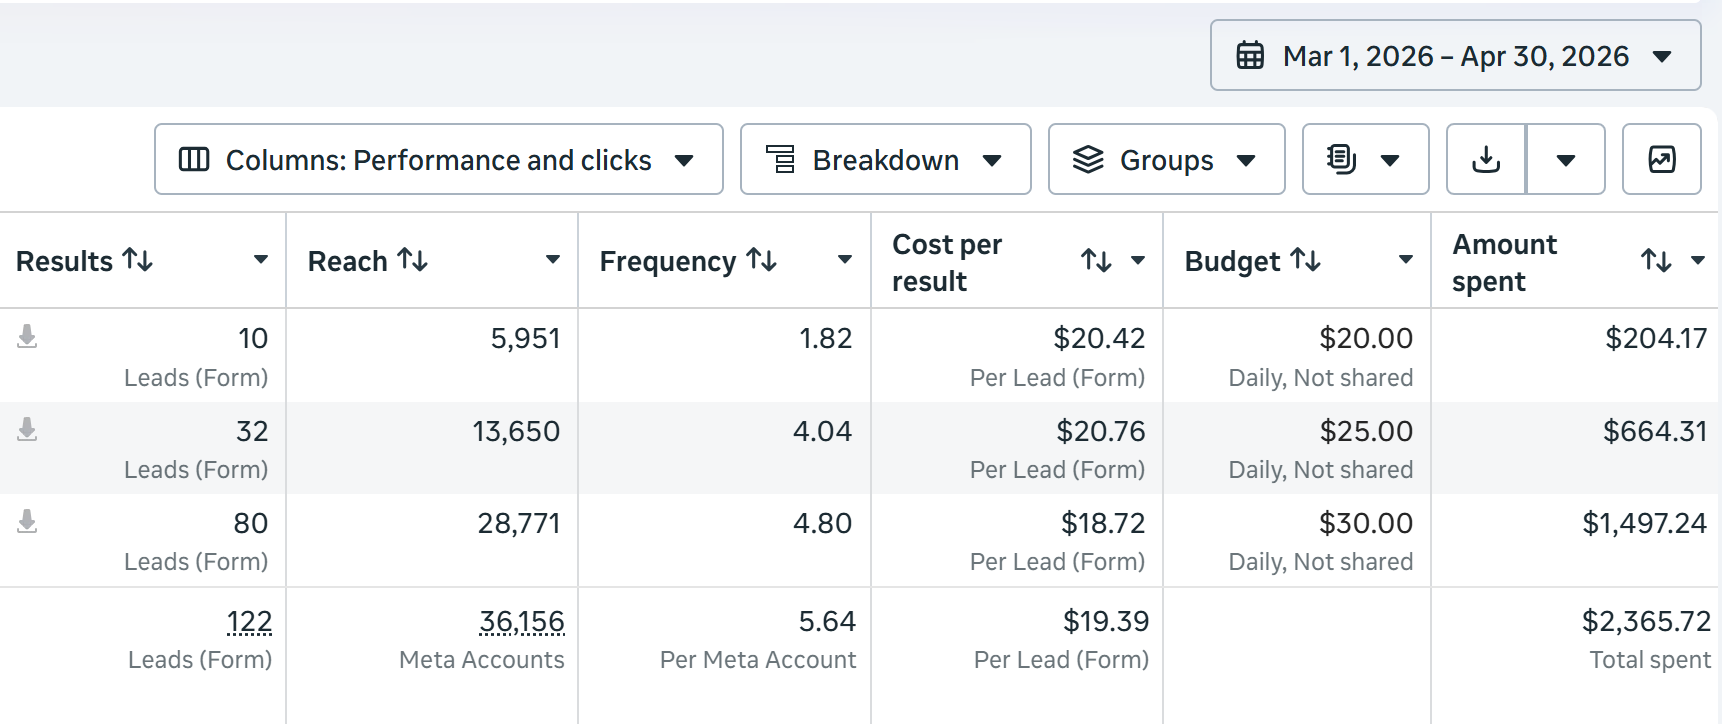Open the Groups dropdown

(x=1166, y=159)
